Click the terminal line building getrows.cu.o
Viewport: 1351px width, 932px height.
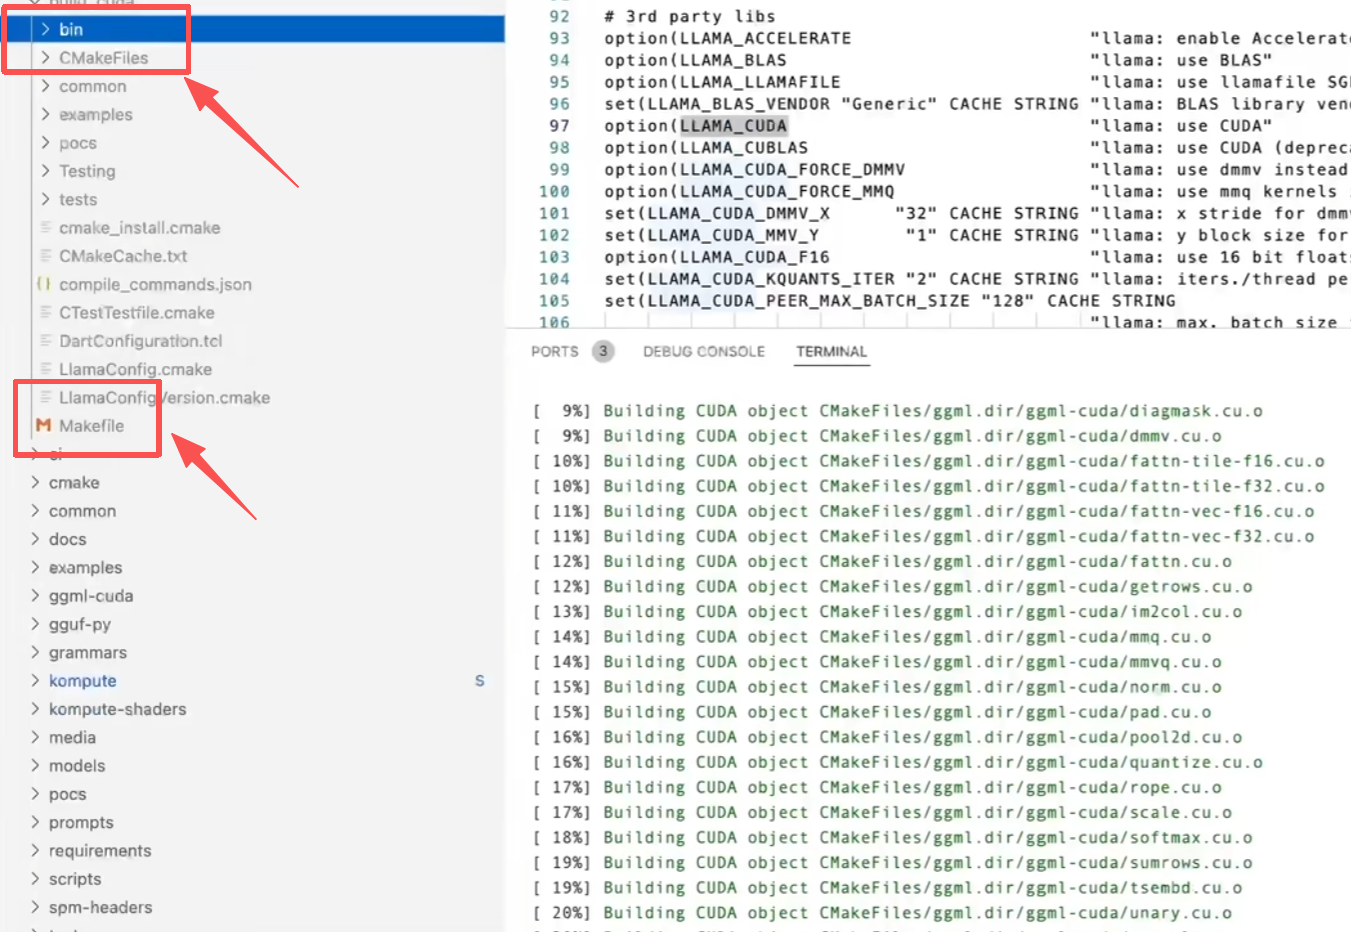pyautogui.click(x=893, y=587)
